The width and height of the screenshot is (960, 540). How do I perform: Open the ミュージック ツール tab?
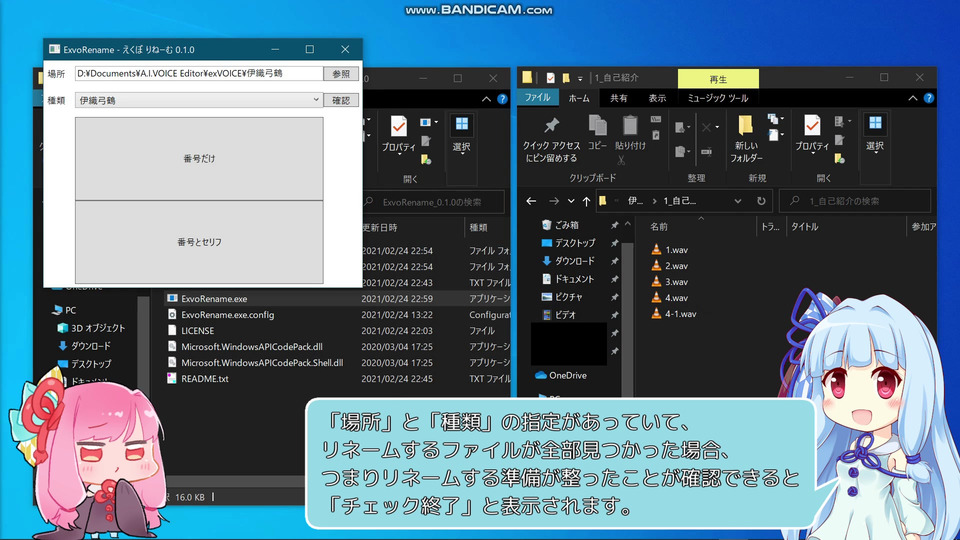pos(718,98)
